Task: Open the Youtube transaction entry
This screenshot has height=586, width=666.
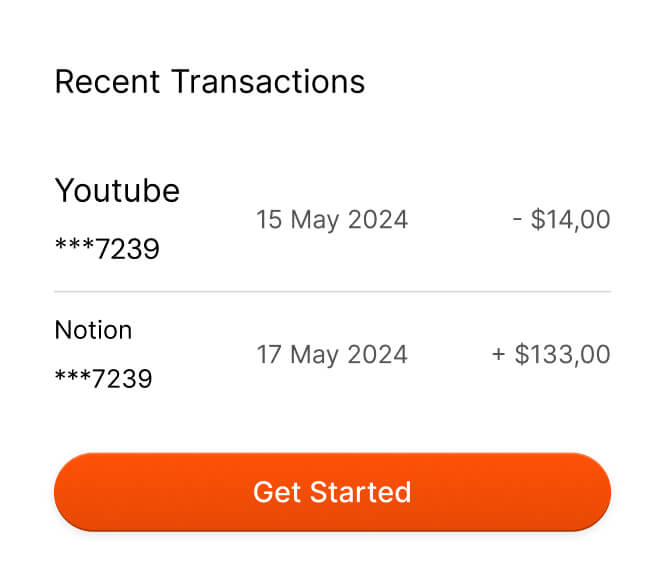Action: click(117, 190)
